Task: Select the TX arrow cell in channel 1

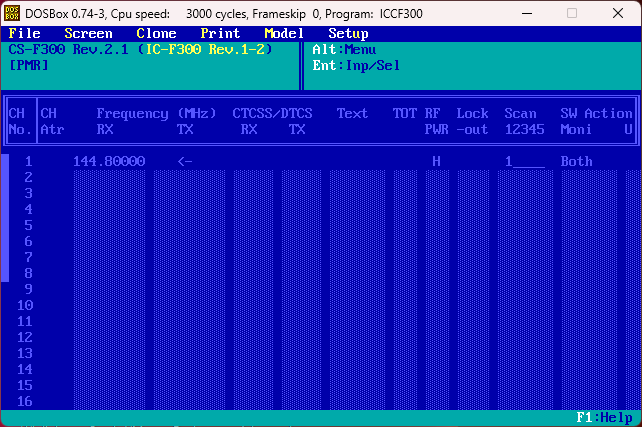Action: tap(185, 161)
